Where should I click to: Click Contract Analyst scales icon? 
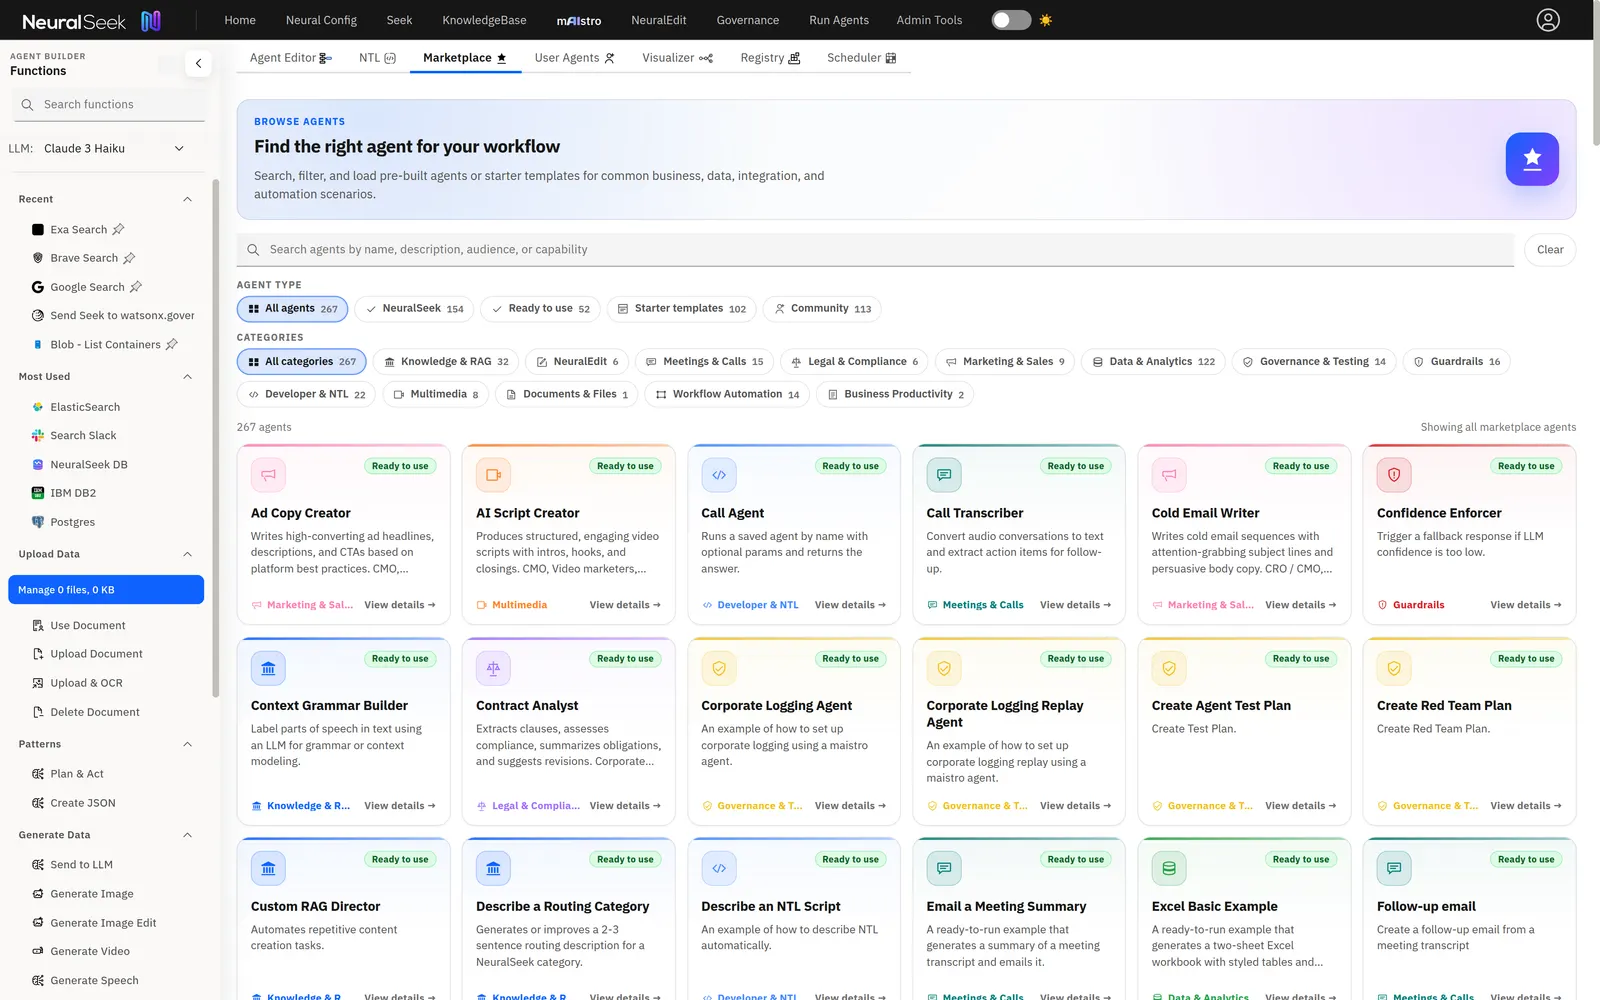pos(493,668)
